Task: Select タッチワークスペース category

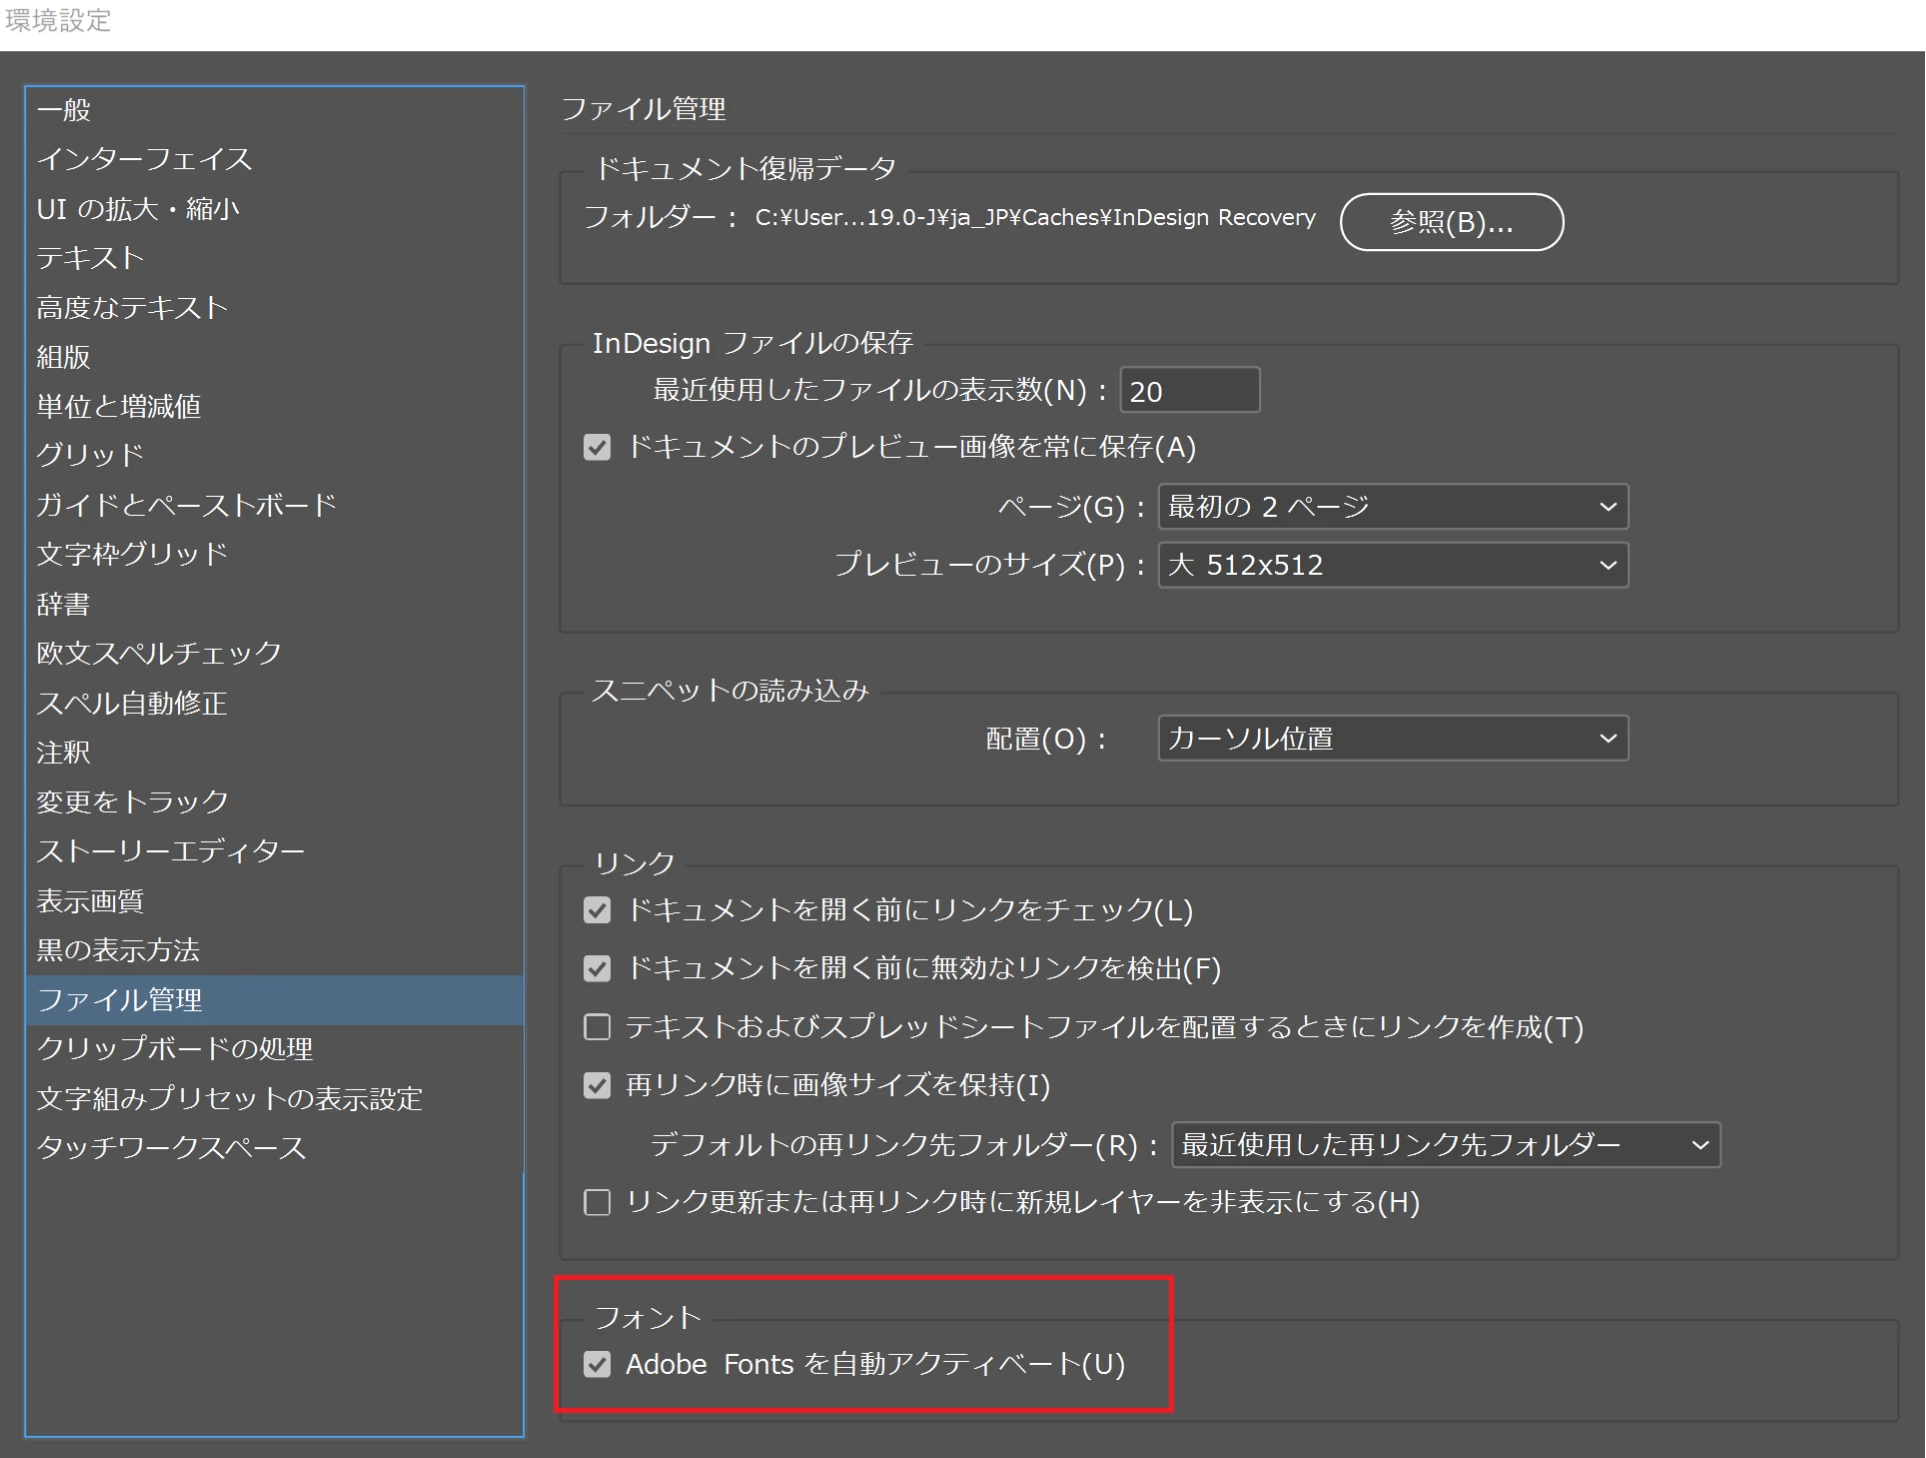Action: click(x=171, y=1148)
